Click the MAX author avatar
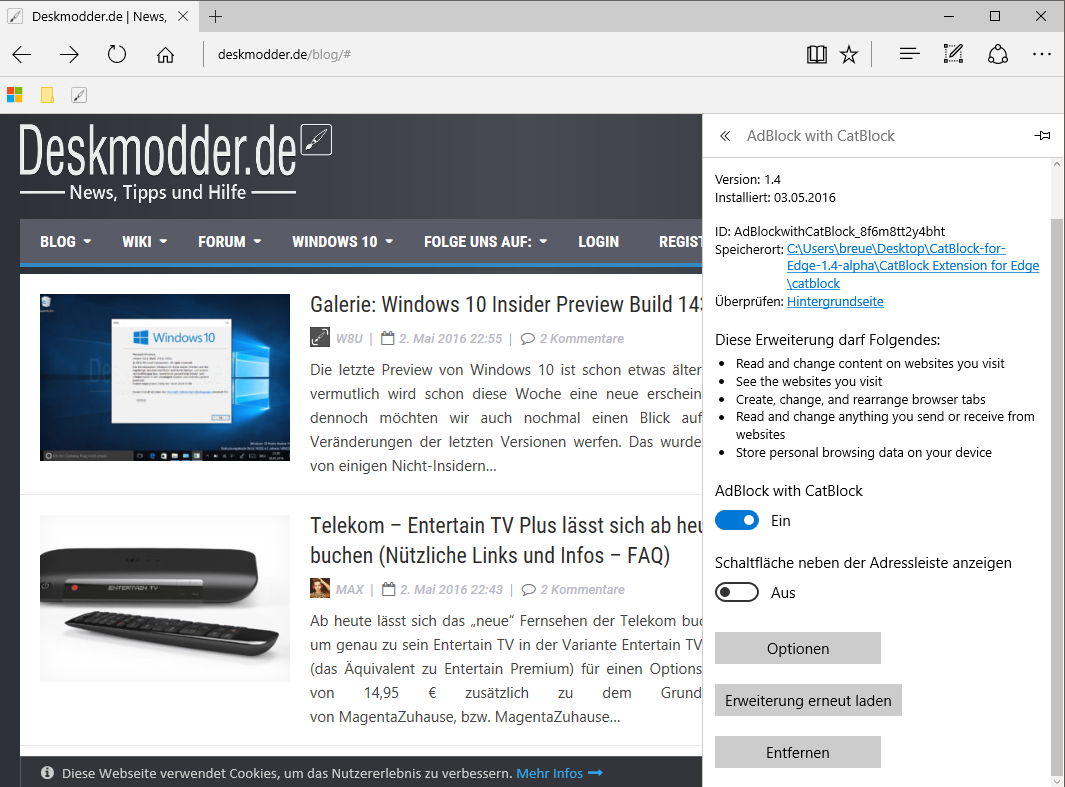 pos(320,588)
